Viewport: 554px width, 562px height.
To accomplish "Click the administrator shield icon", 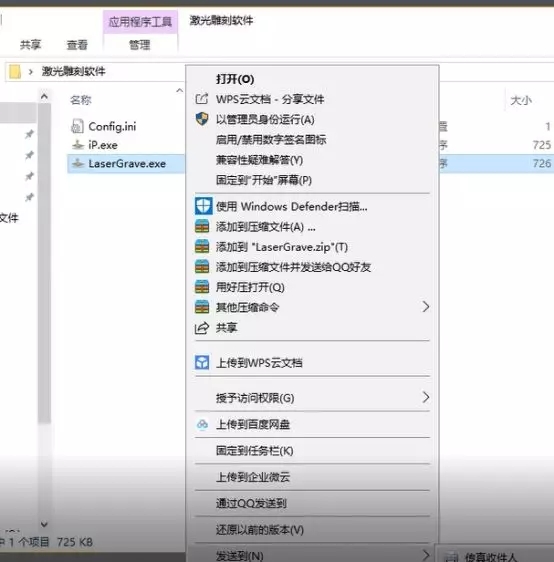I will click(x=202, y=119).
